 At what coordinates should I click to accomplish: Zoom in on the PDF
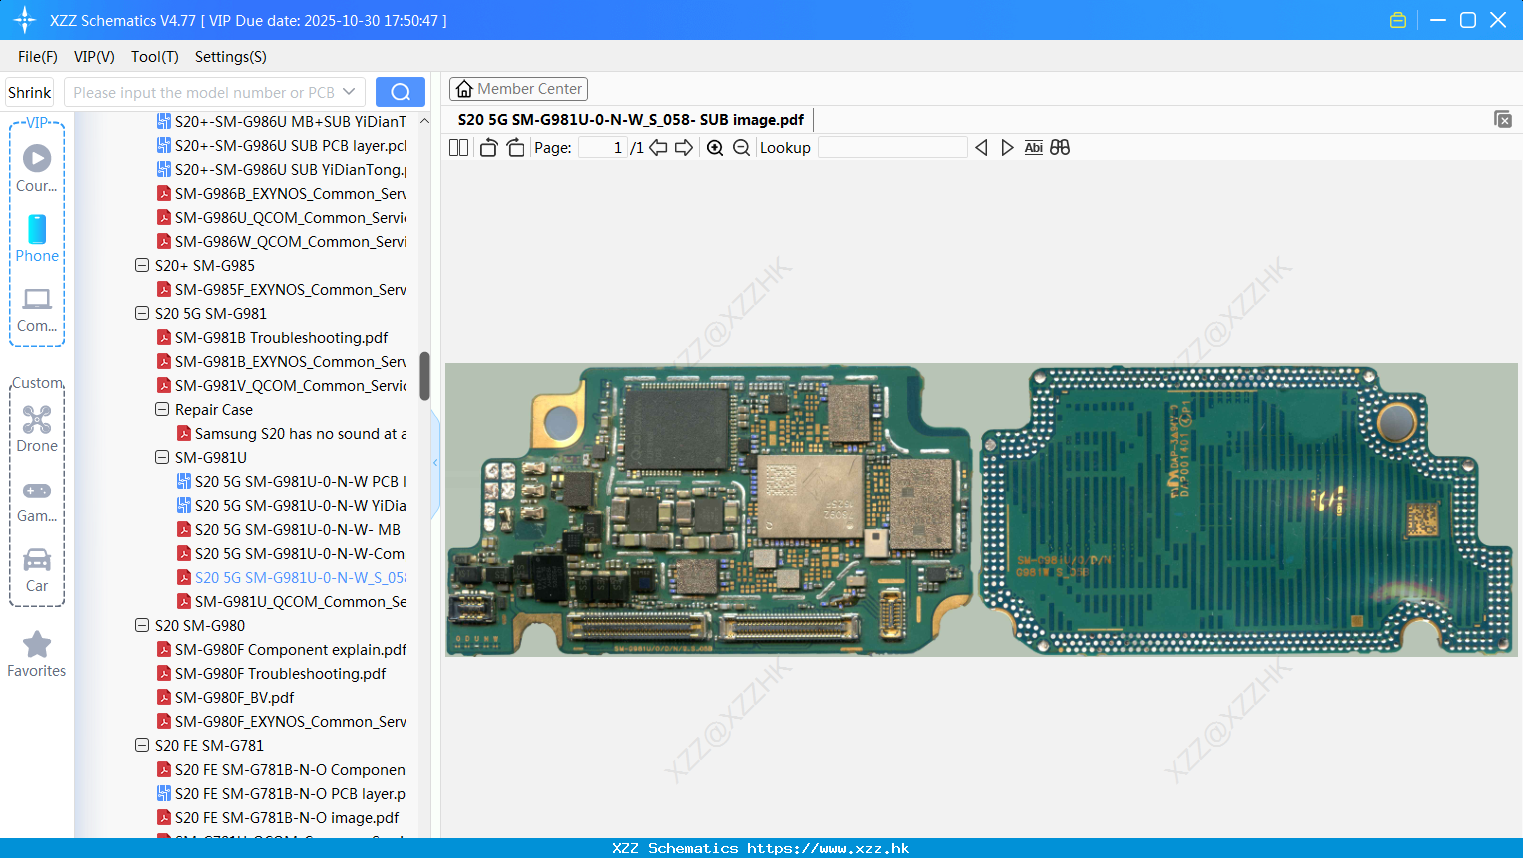pos(715,148)
